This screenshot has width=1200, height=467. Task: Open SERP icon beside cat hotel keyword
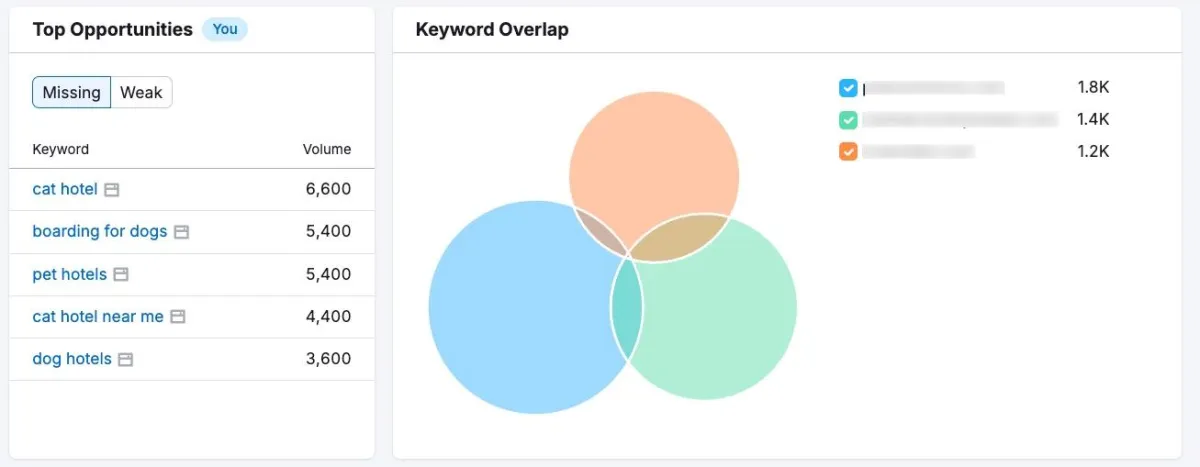click(112, 189)
